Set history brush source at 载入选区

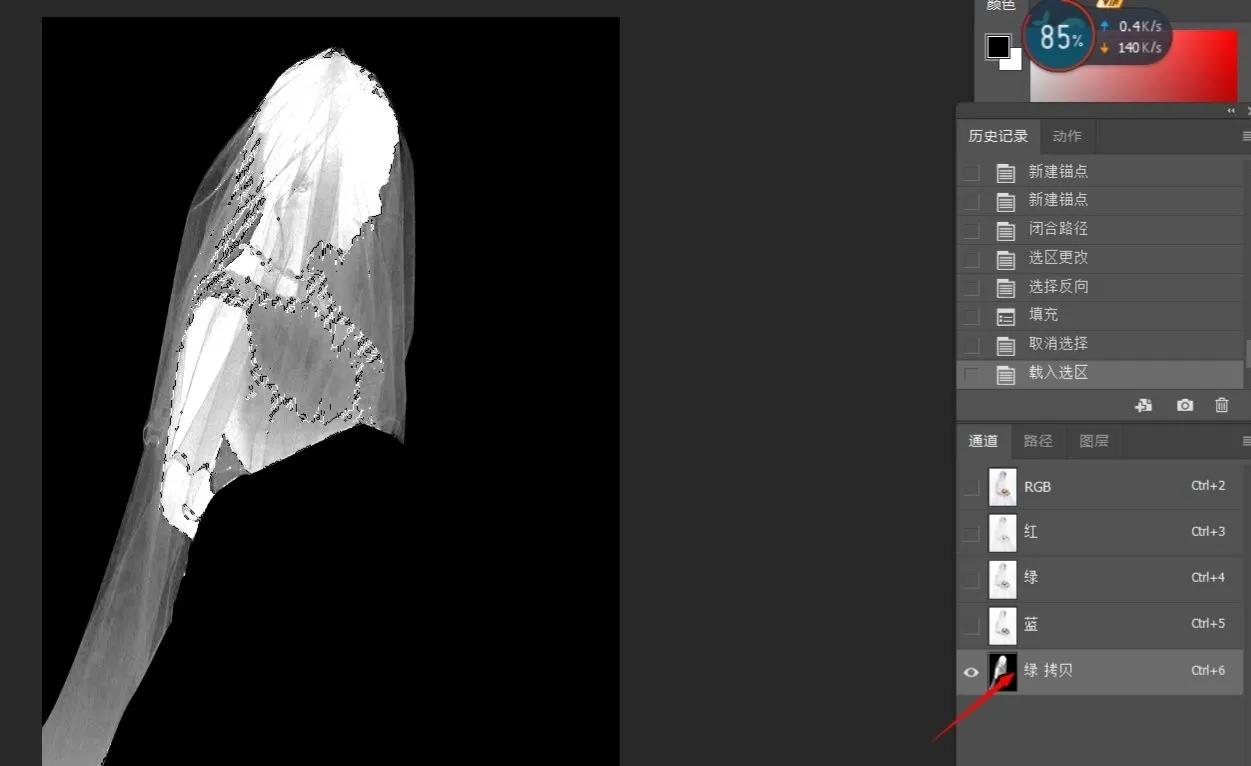tap(970, 374)
